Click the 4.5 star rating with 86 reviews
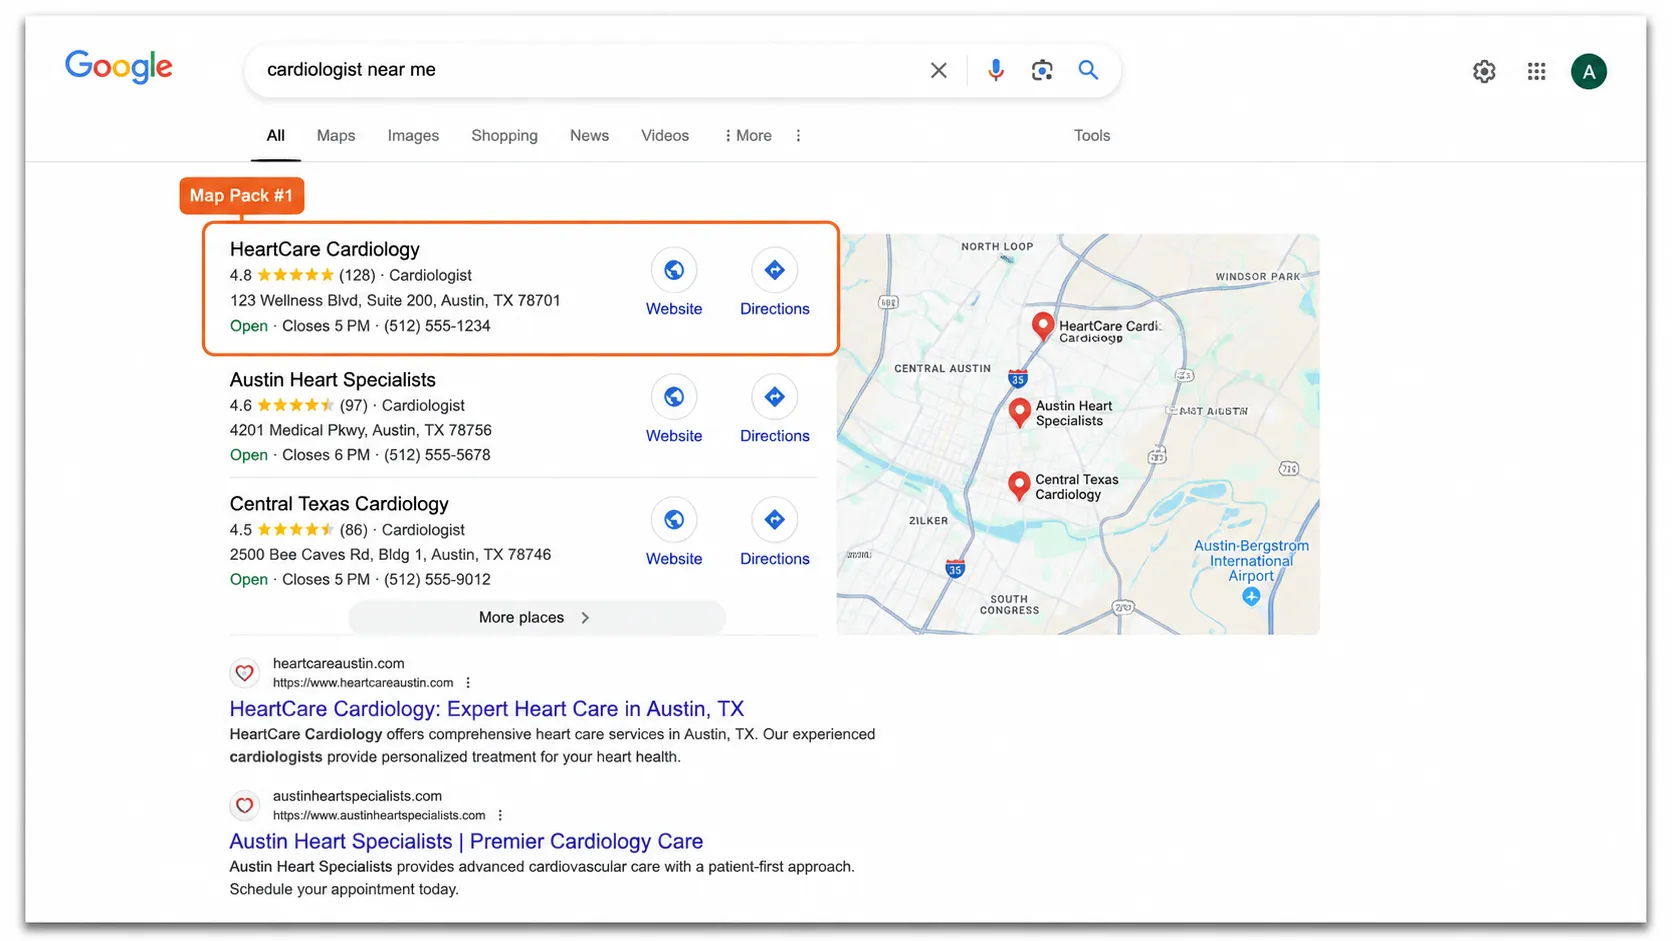This screenshot has width=1672, height=941. [x=298, y=530]
